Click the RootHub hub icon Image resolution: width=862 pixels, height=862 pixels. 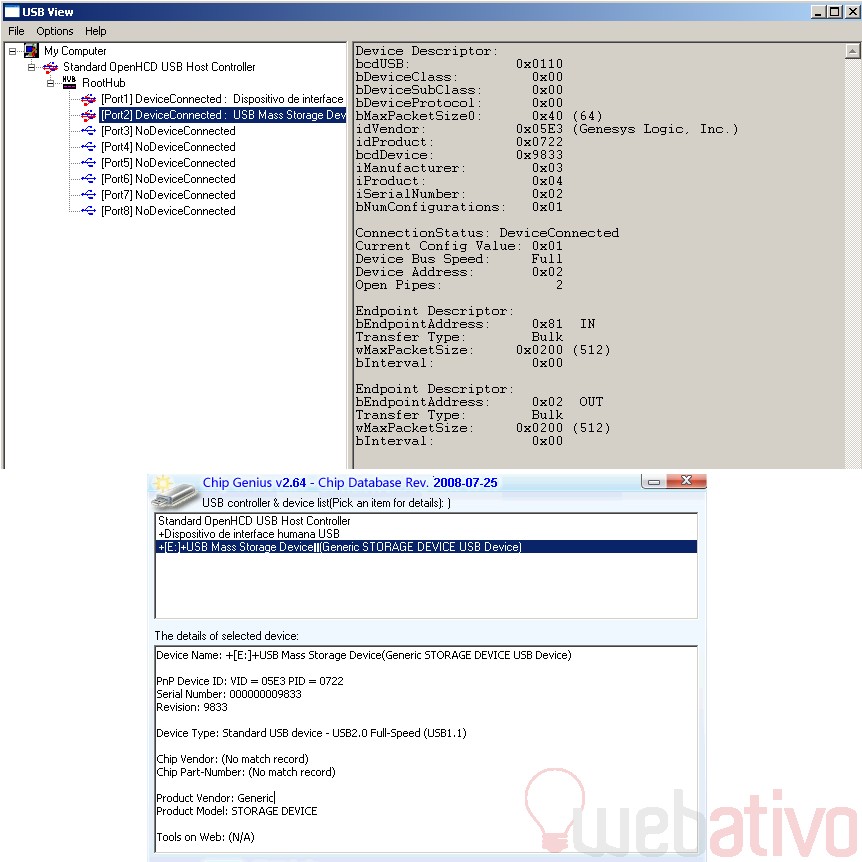[x=69, y=83]
